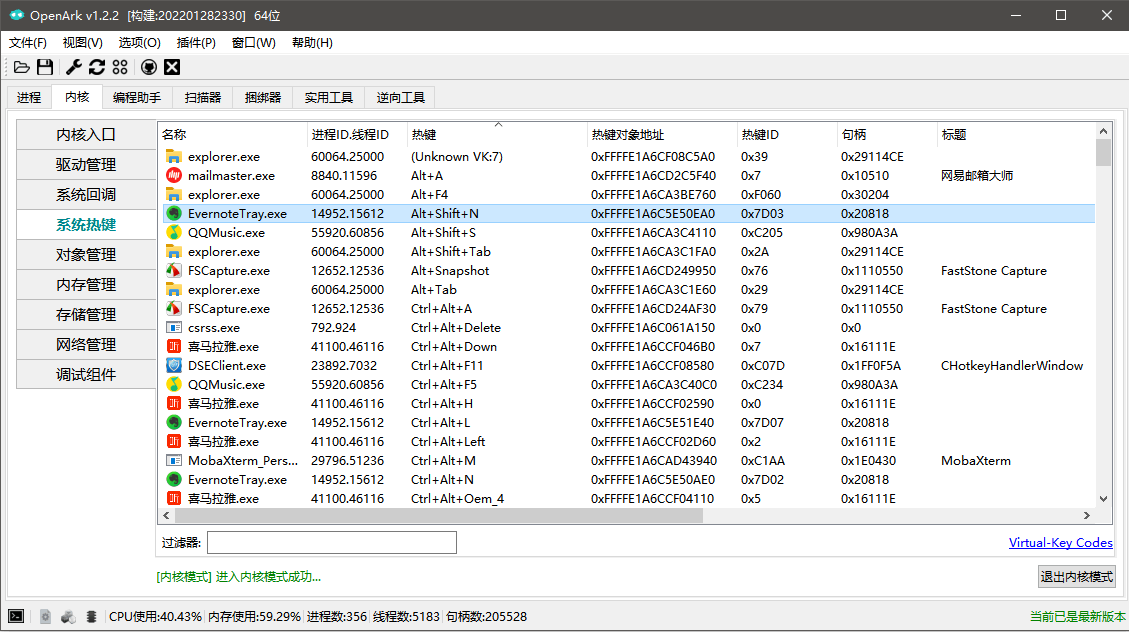The height and width of the screenshot is (632, 1129).
Task: Select 调试组件 in the sidebar
Action: click(86, 374)
